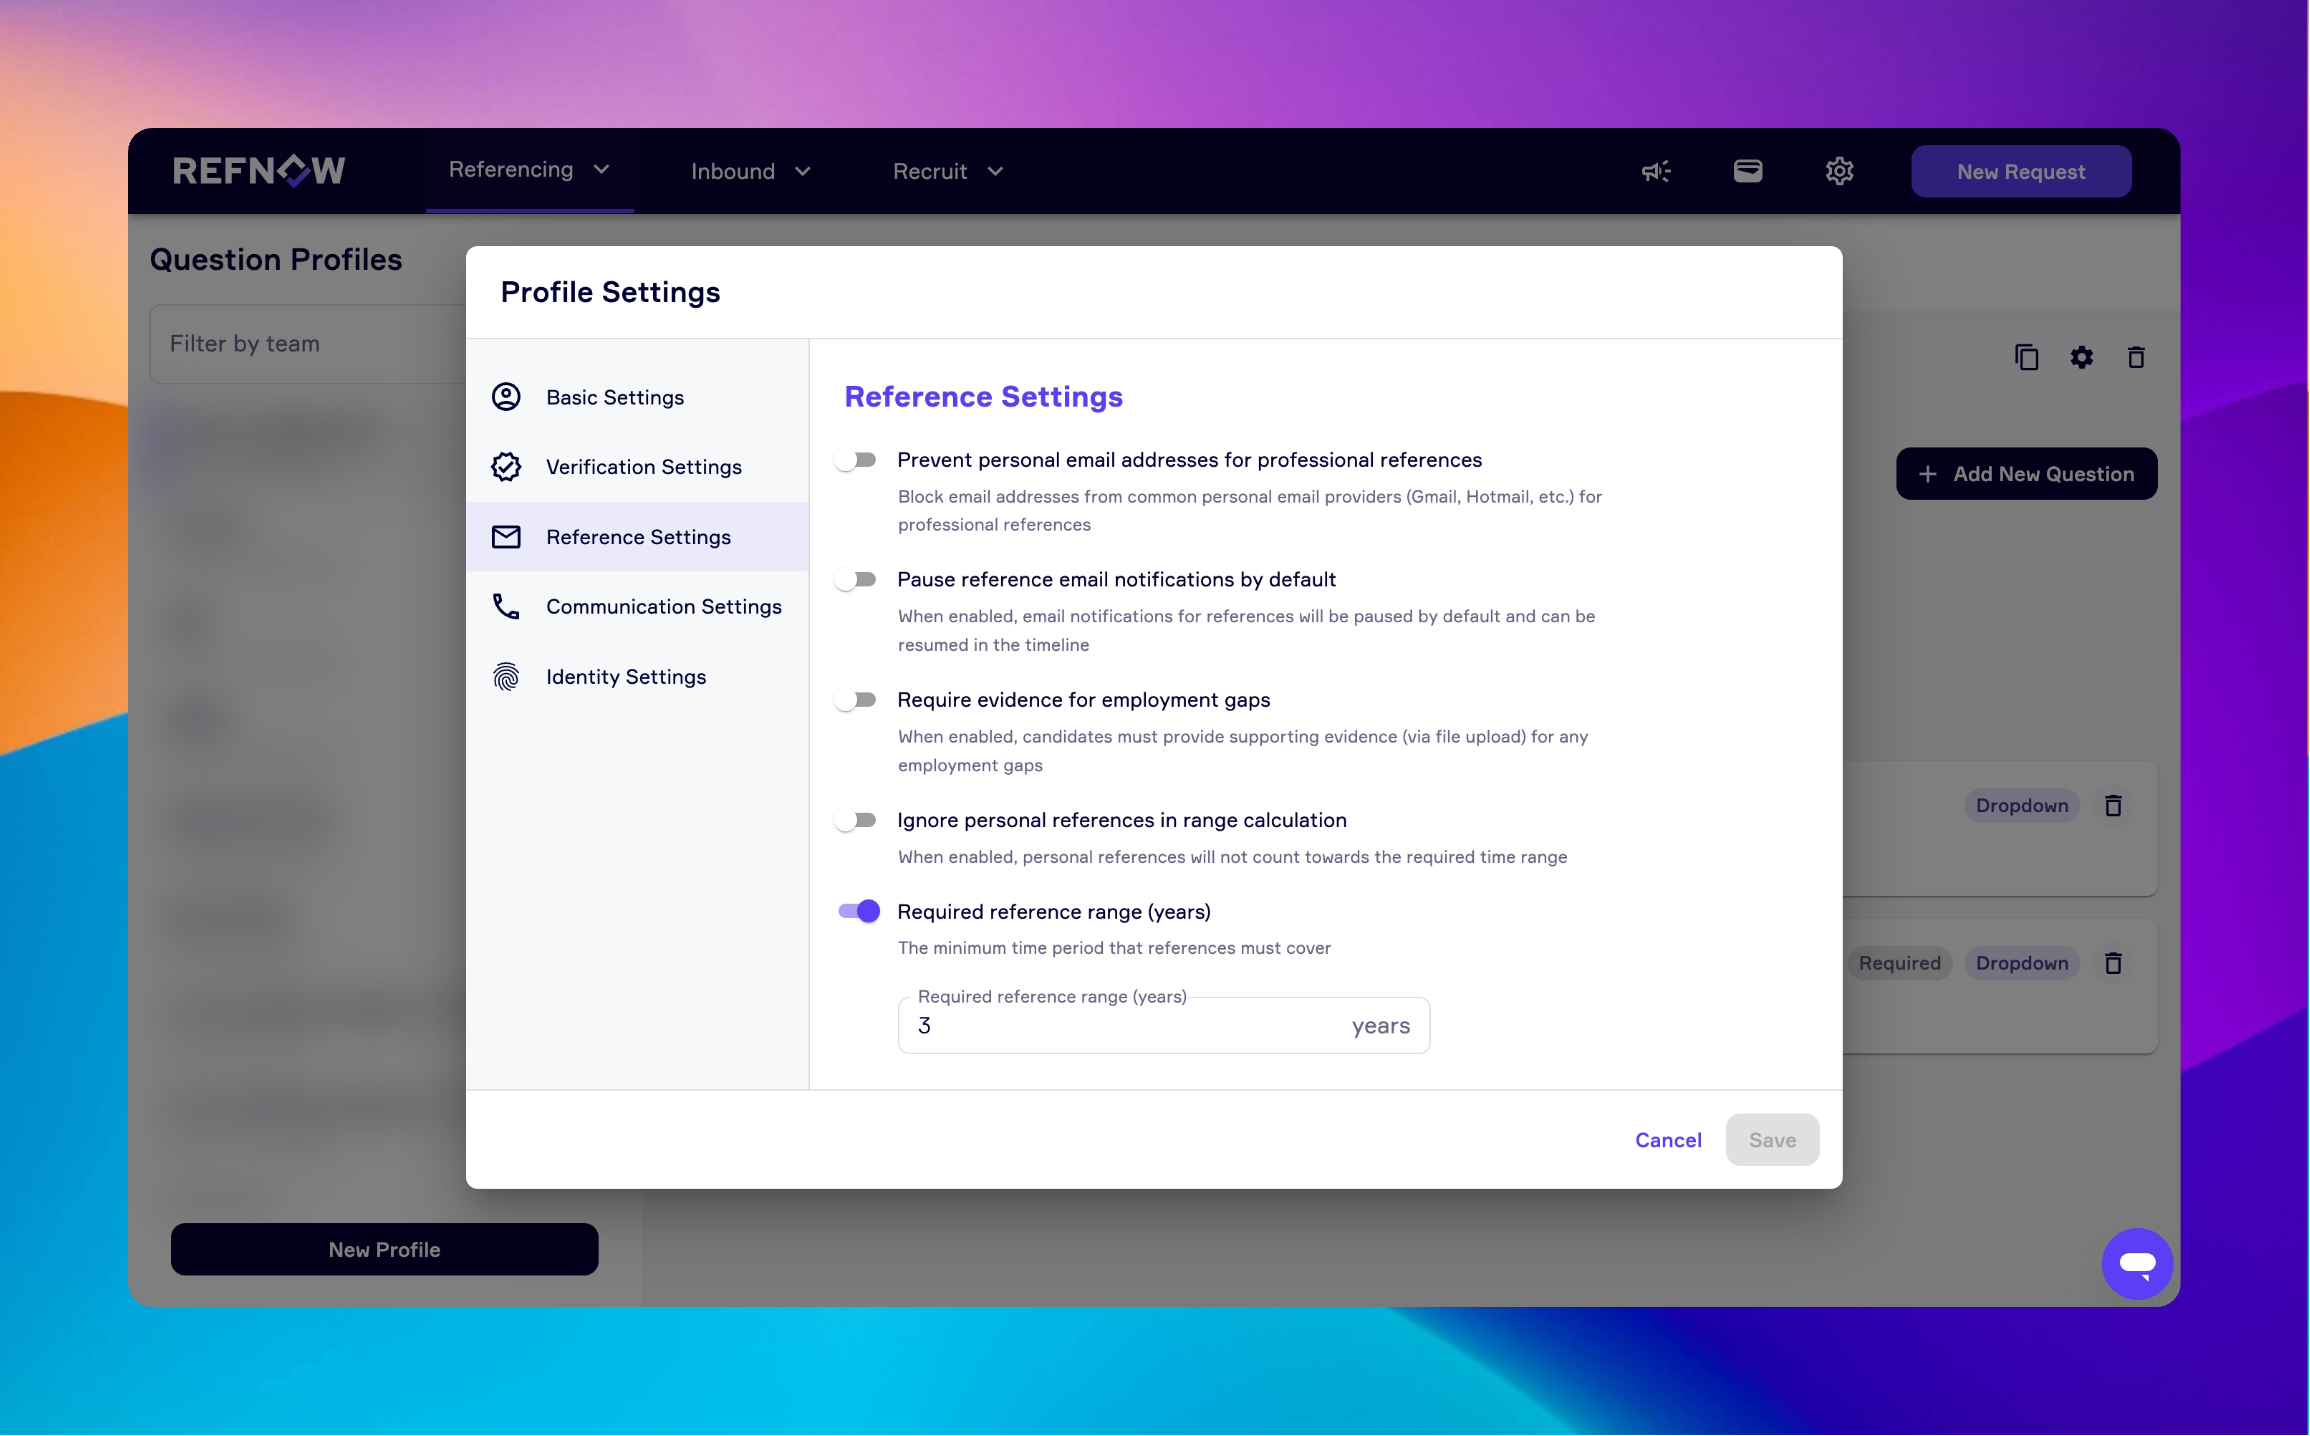This screenshot has height=1436, width=2310.
Task: Delete profile using the top trash icon
Action: [2135, 357]
